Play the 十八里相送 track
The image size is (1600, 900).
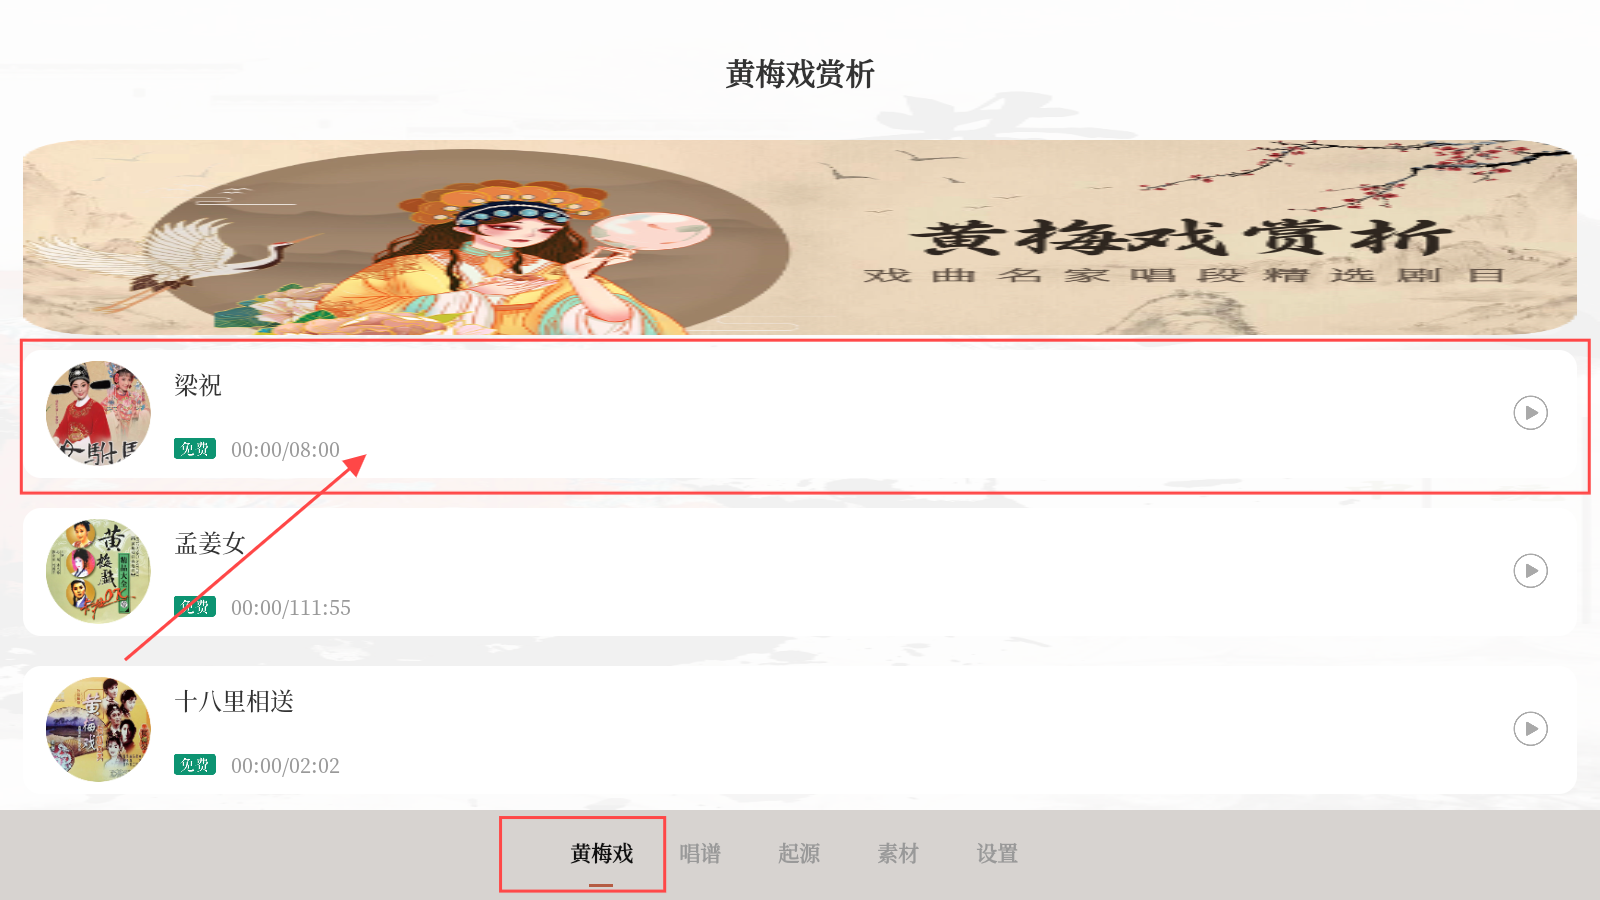tap(1530, 729)
